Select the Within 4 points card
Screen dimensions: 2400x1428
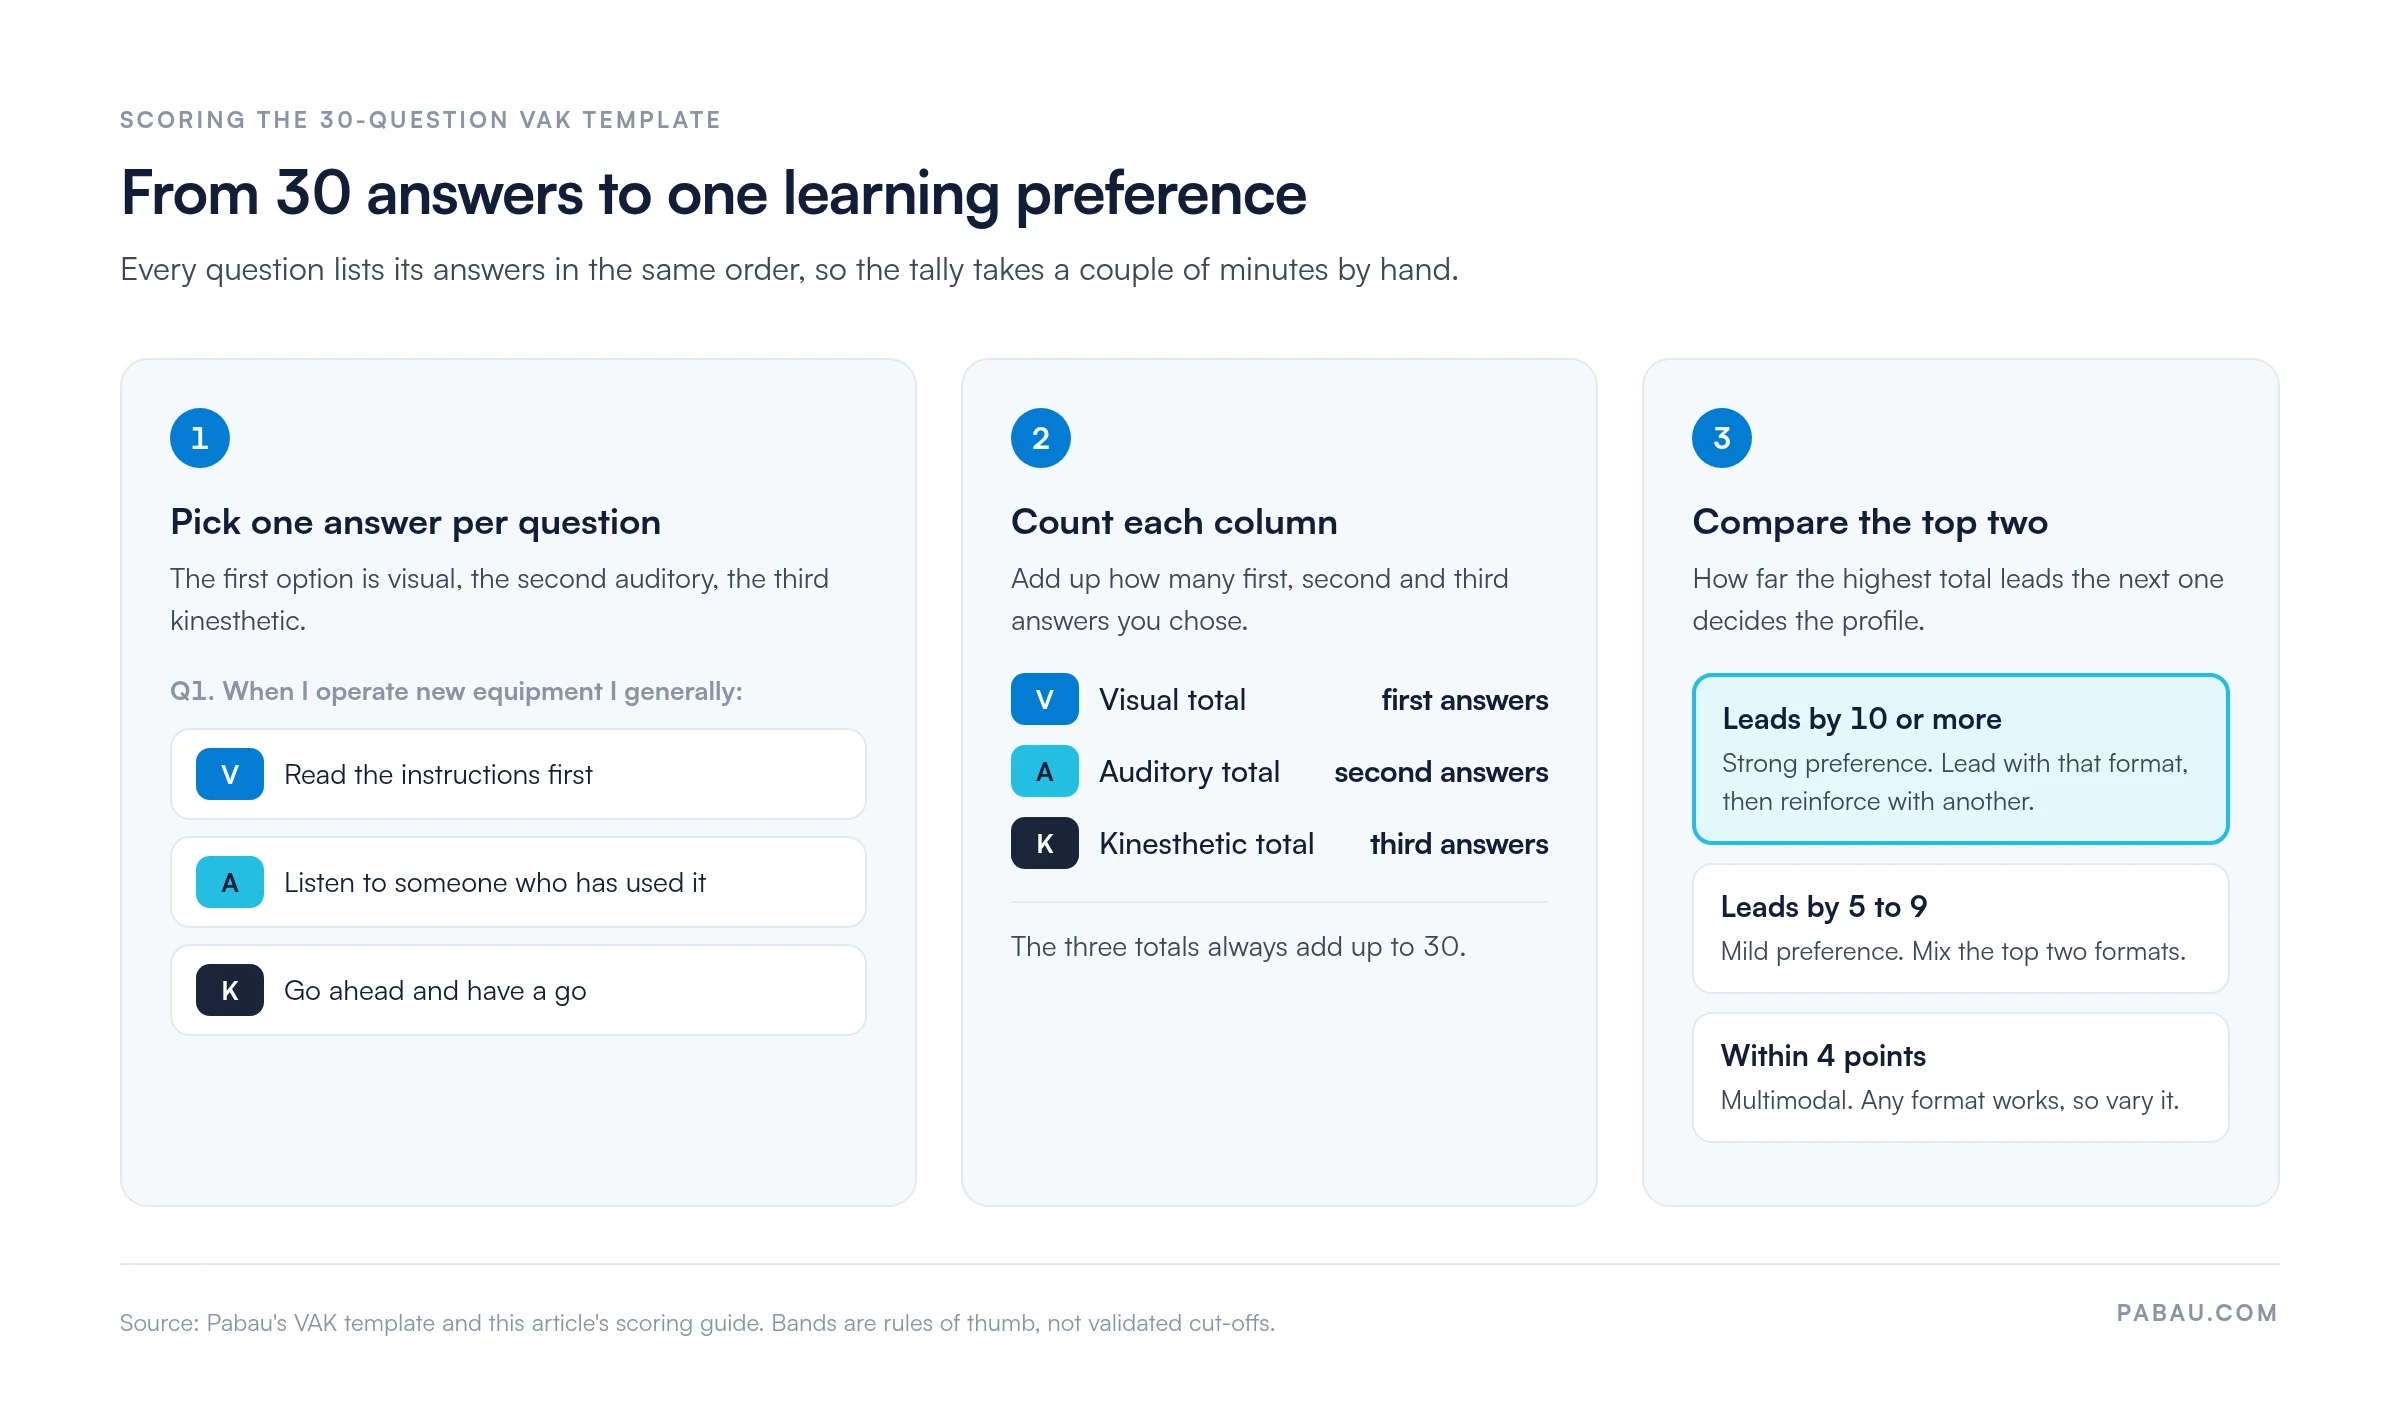click(1960, 1077)
